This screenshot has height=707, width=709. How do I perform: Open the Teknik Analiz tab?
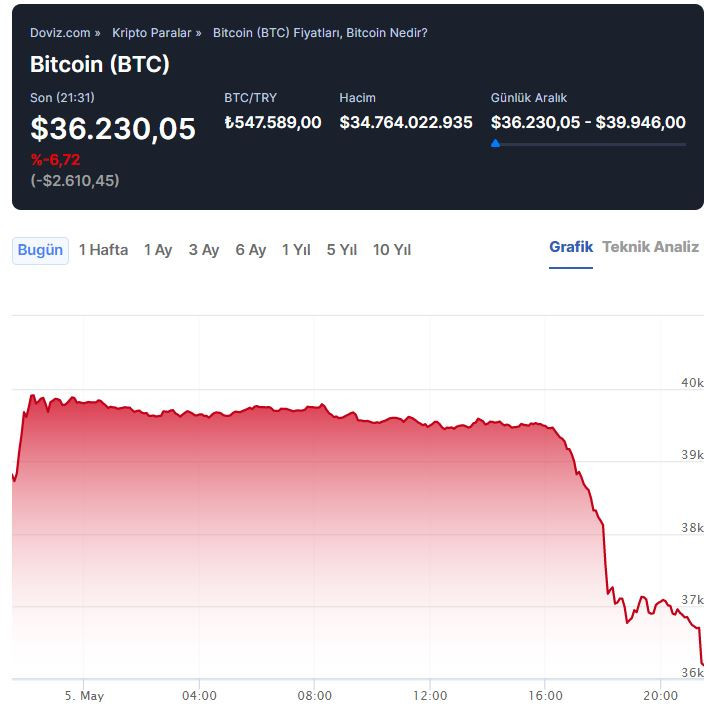pyautogui.click(x=650, y=247)
